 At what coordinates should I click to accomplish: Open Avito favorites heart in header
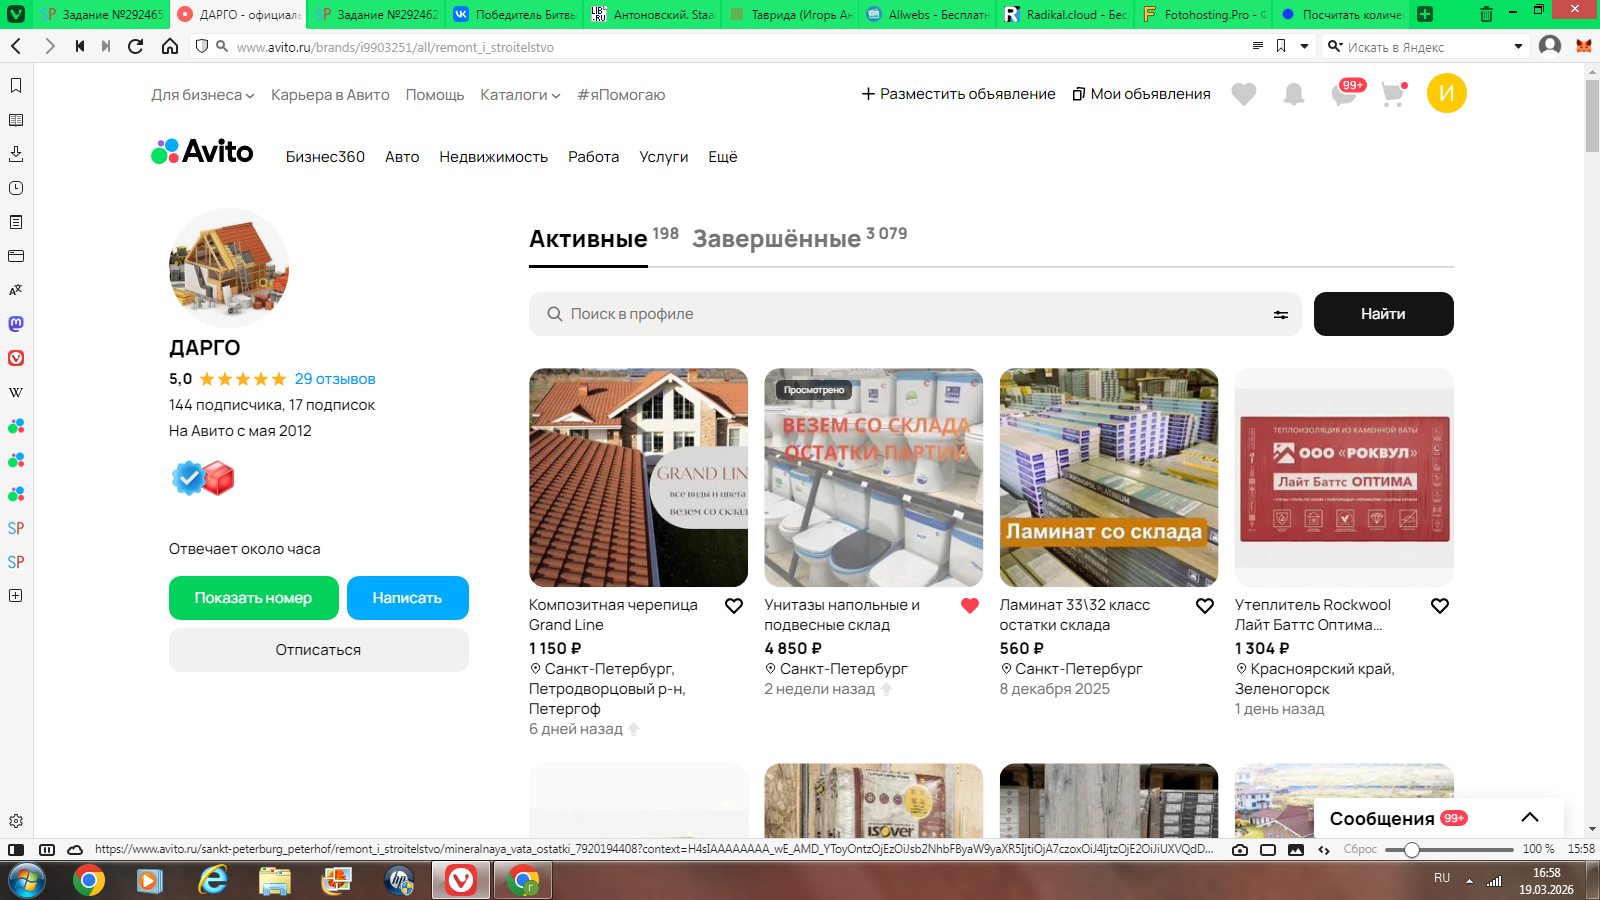pyautogui.click(x=1244, y=94)
